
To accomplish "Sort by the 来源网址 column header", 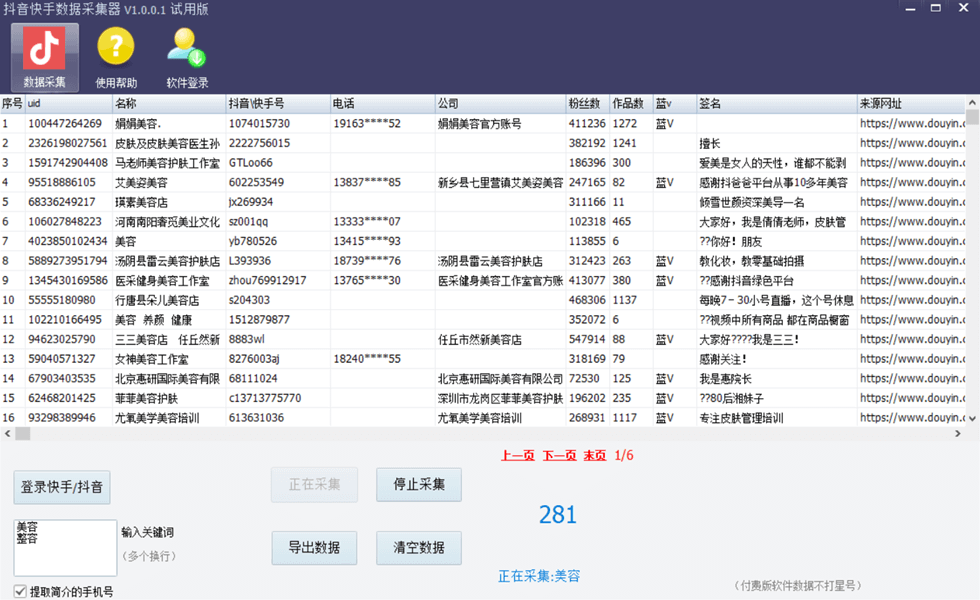I will (911, 104).
